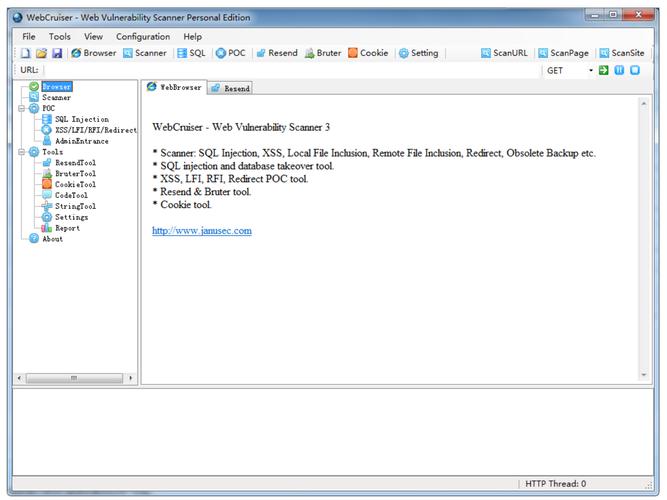Collapse the Tools tree node
Viewport: 667px width, 500px height.
tap(21, 152)
